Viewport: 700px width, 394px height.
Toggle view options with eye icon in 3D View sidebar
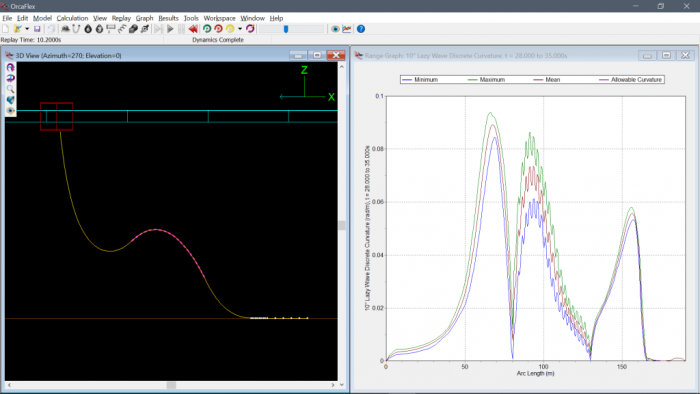(10, 110)
